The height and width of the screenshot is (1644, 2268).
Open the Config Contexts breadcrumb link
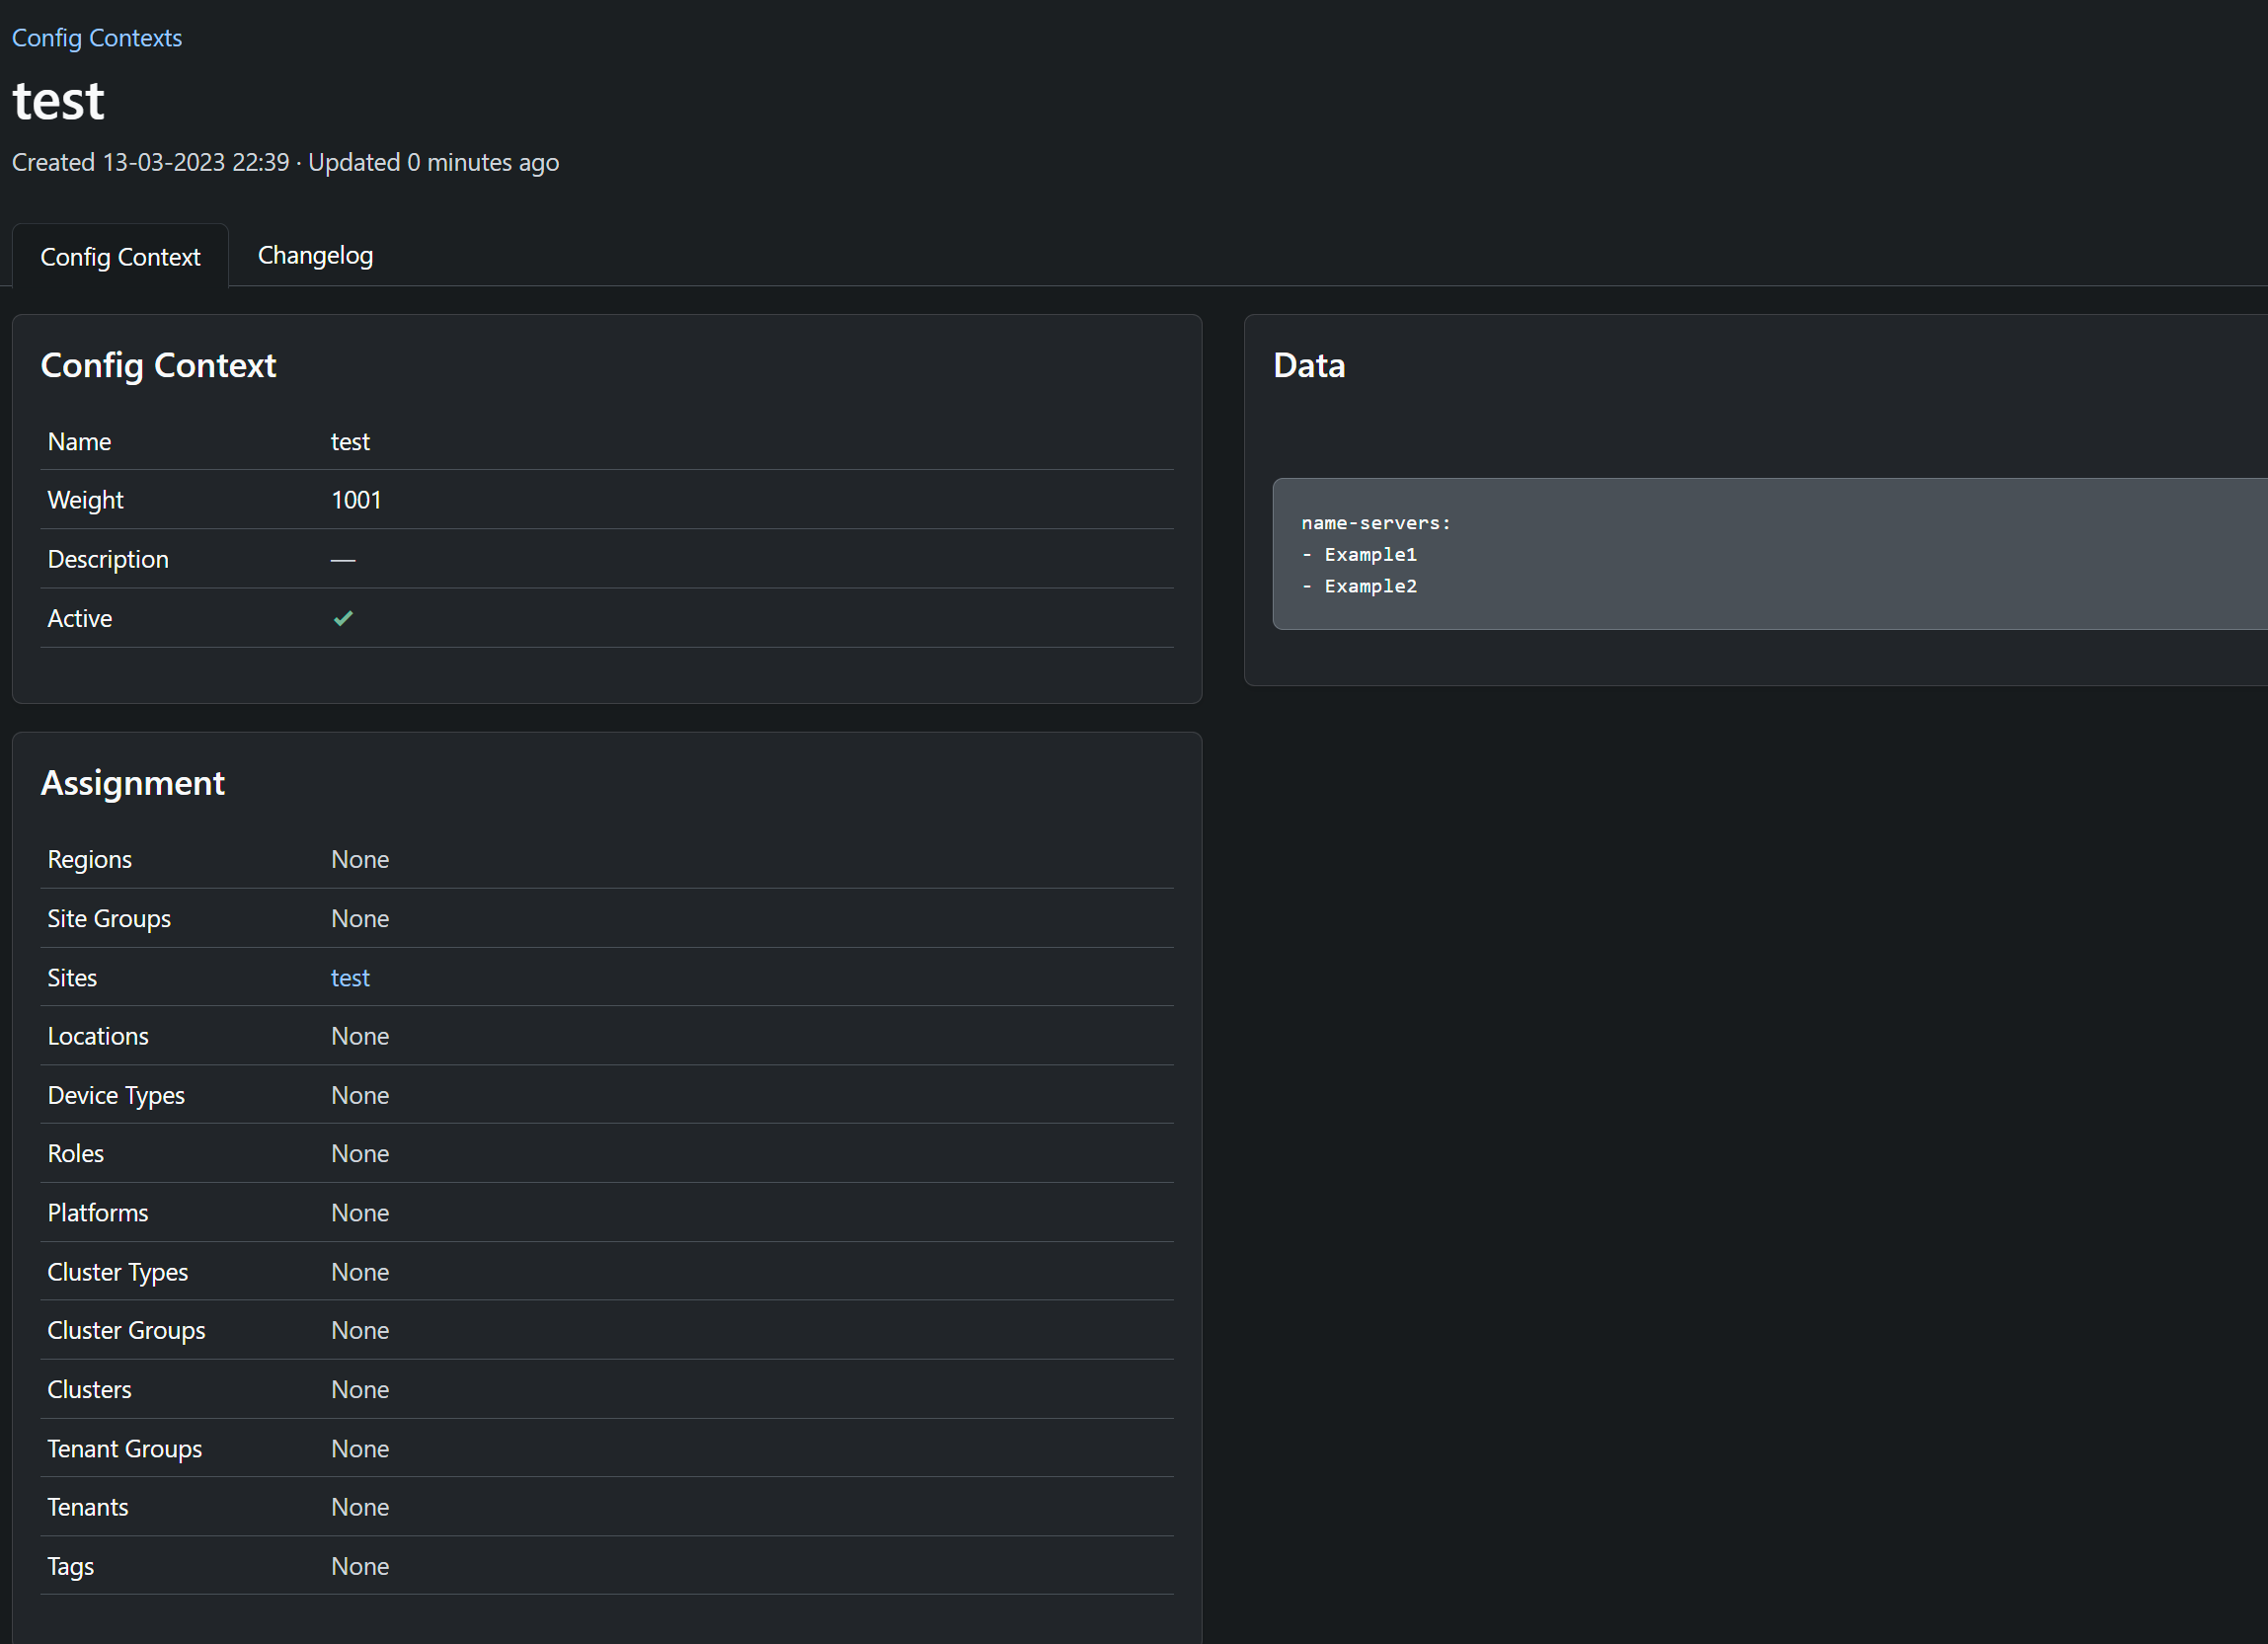[96, 37]
